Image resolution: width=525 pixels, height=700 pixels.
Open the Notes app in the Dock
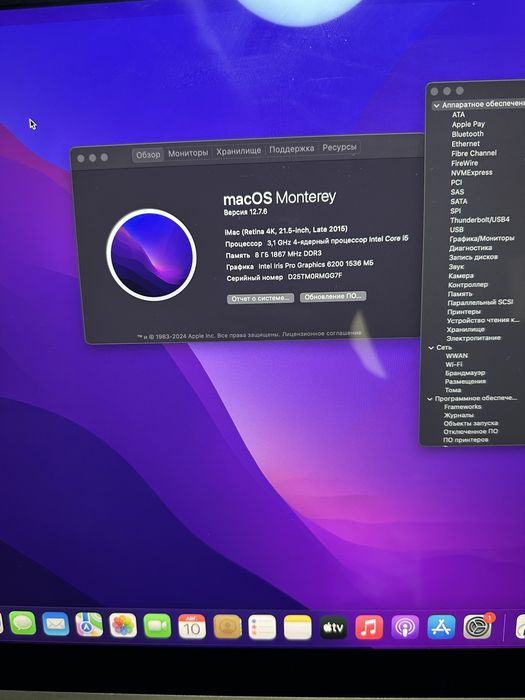[298, 627]
